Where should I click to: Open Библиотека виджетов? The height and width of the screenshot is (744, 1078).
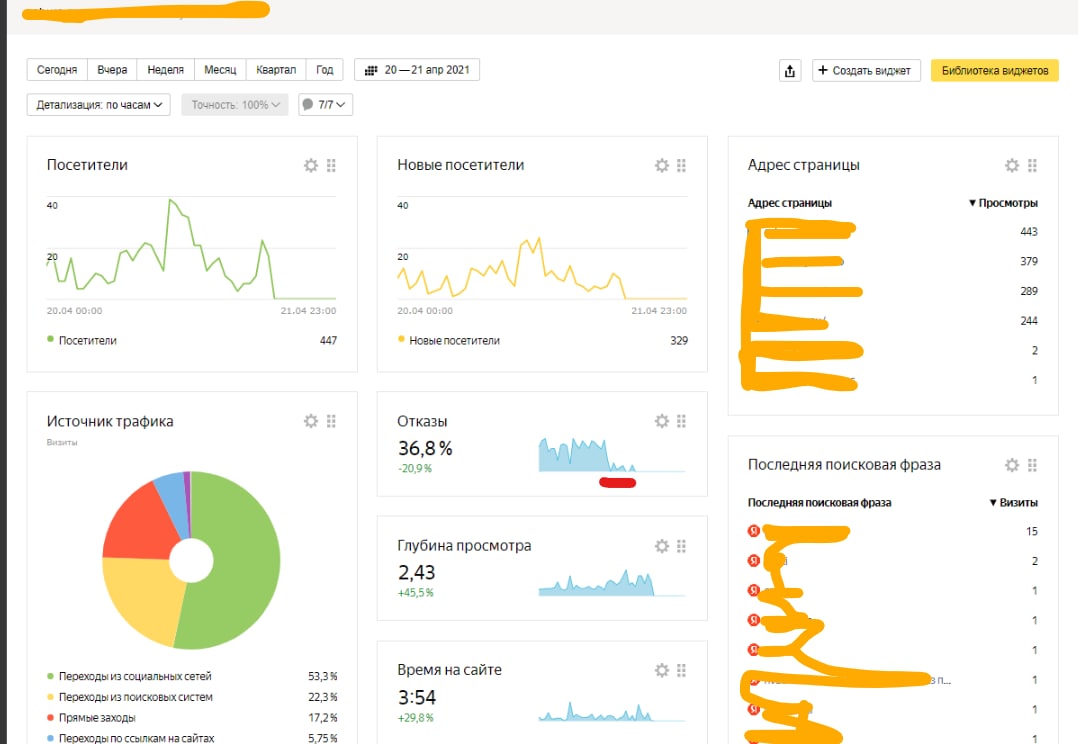pyautogui.click(x=995, y=70)
